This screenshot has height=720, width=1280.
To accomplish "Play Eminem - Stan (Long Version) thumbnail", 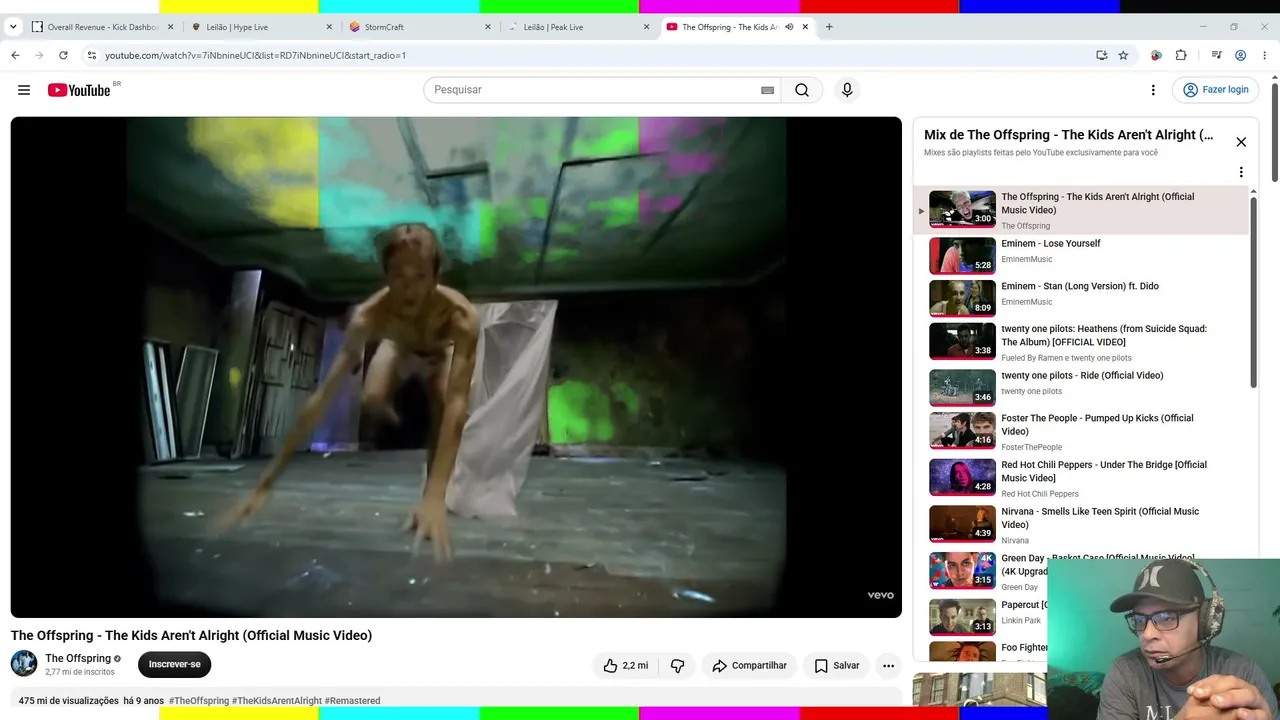I will tap(962, 298).
